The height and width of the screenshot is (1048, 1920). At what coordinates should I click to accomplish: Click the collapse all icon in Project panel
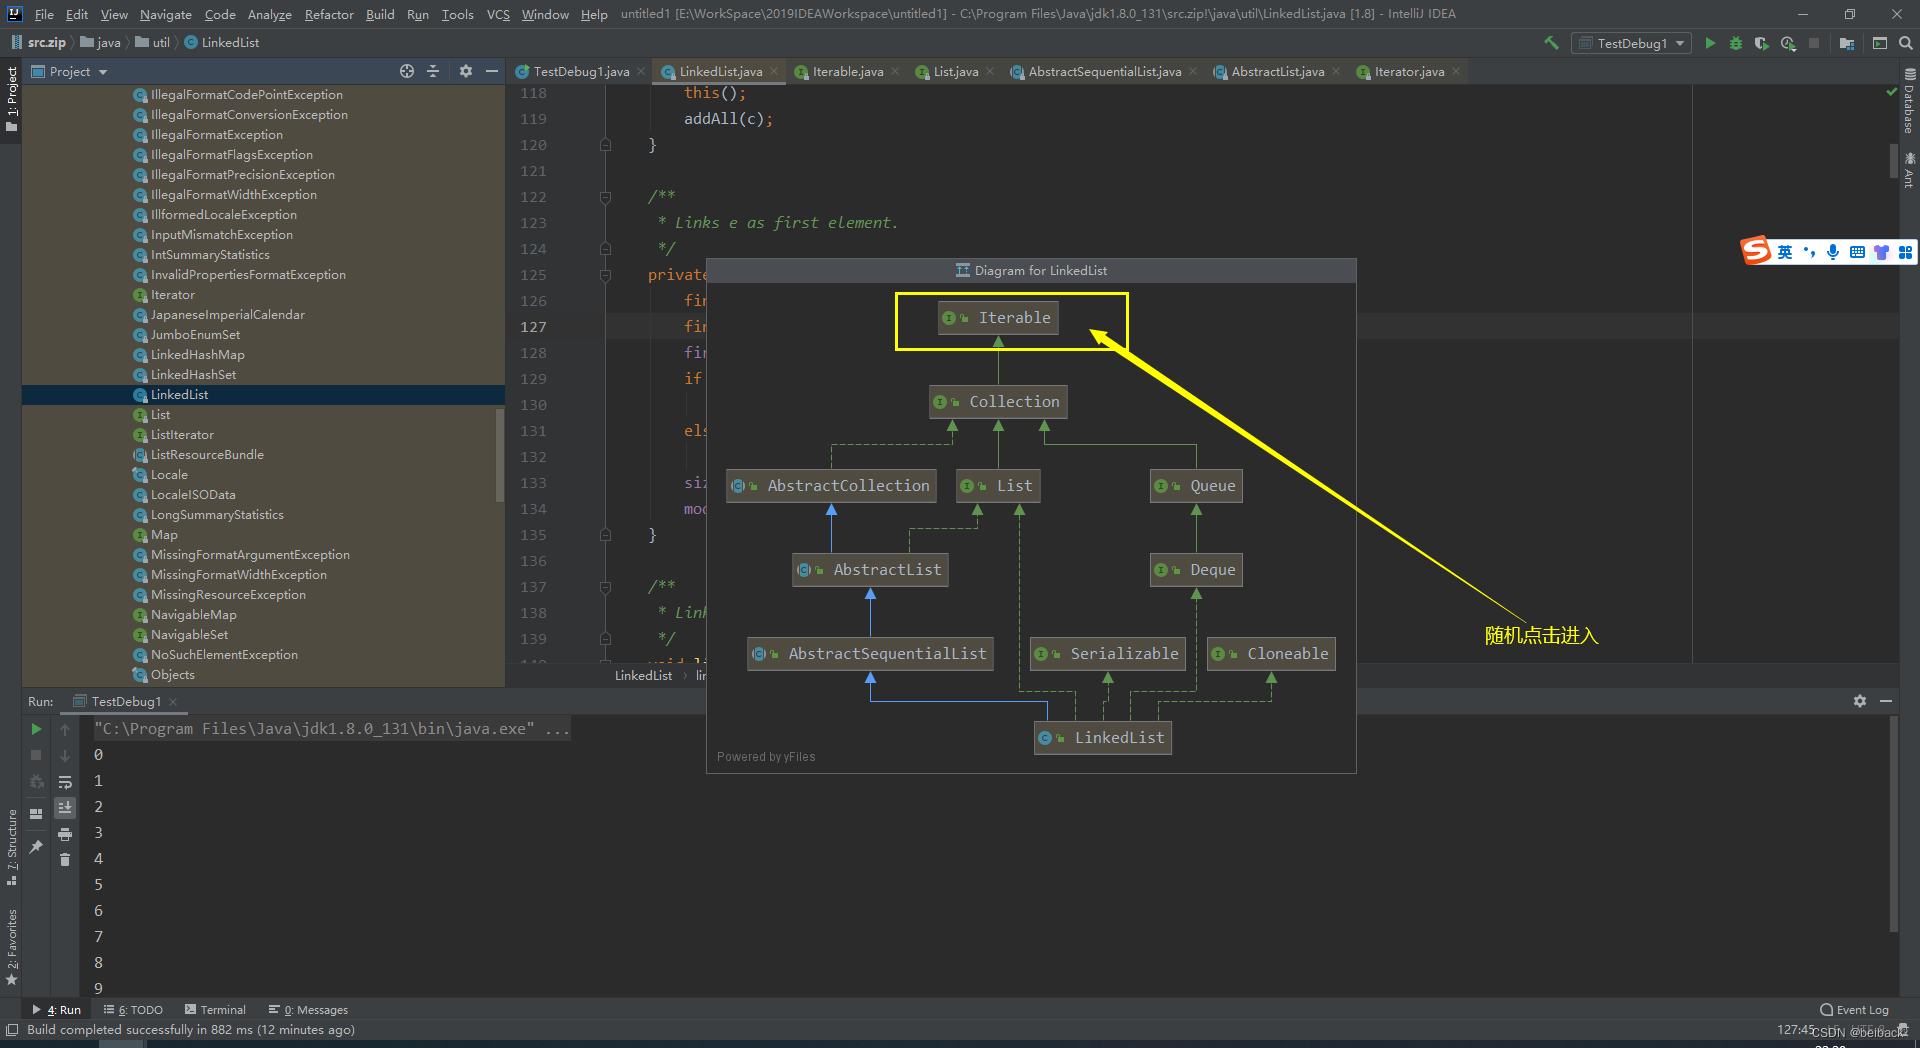tap(433, 71)
